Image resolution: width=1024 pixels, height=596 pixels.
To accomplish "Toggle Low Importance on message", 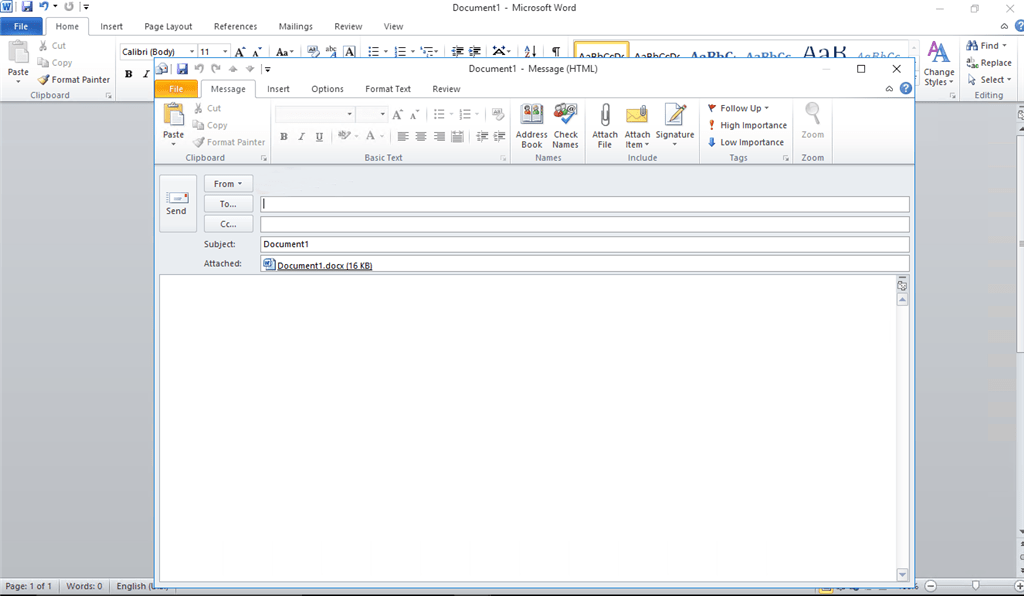I will [x=746, y=142].
